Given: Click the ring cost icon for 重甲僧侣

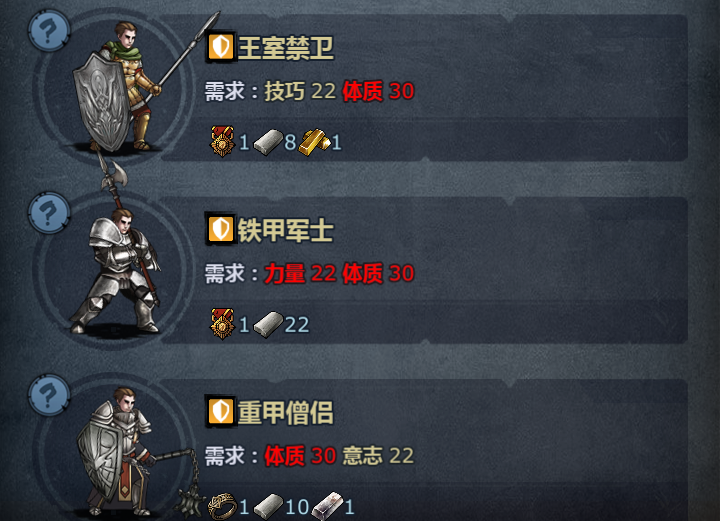Looking at the screenshot, I should coord(223,506).
